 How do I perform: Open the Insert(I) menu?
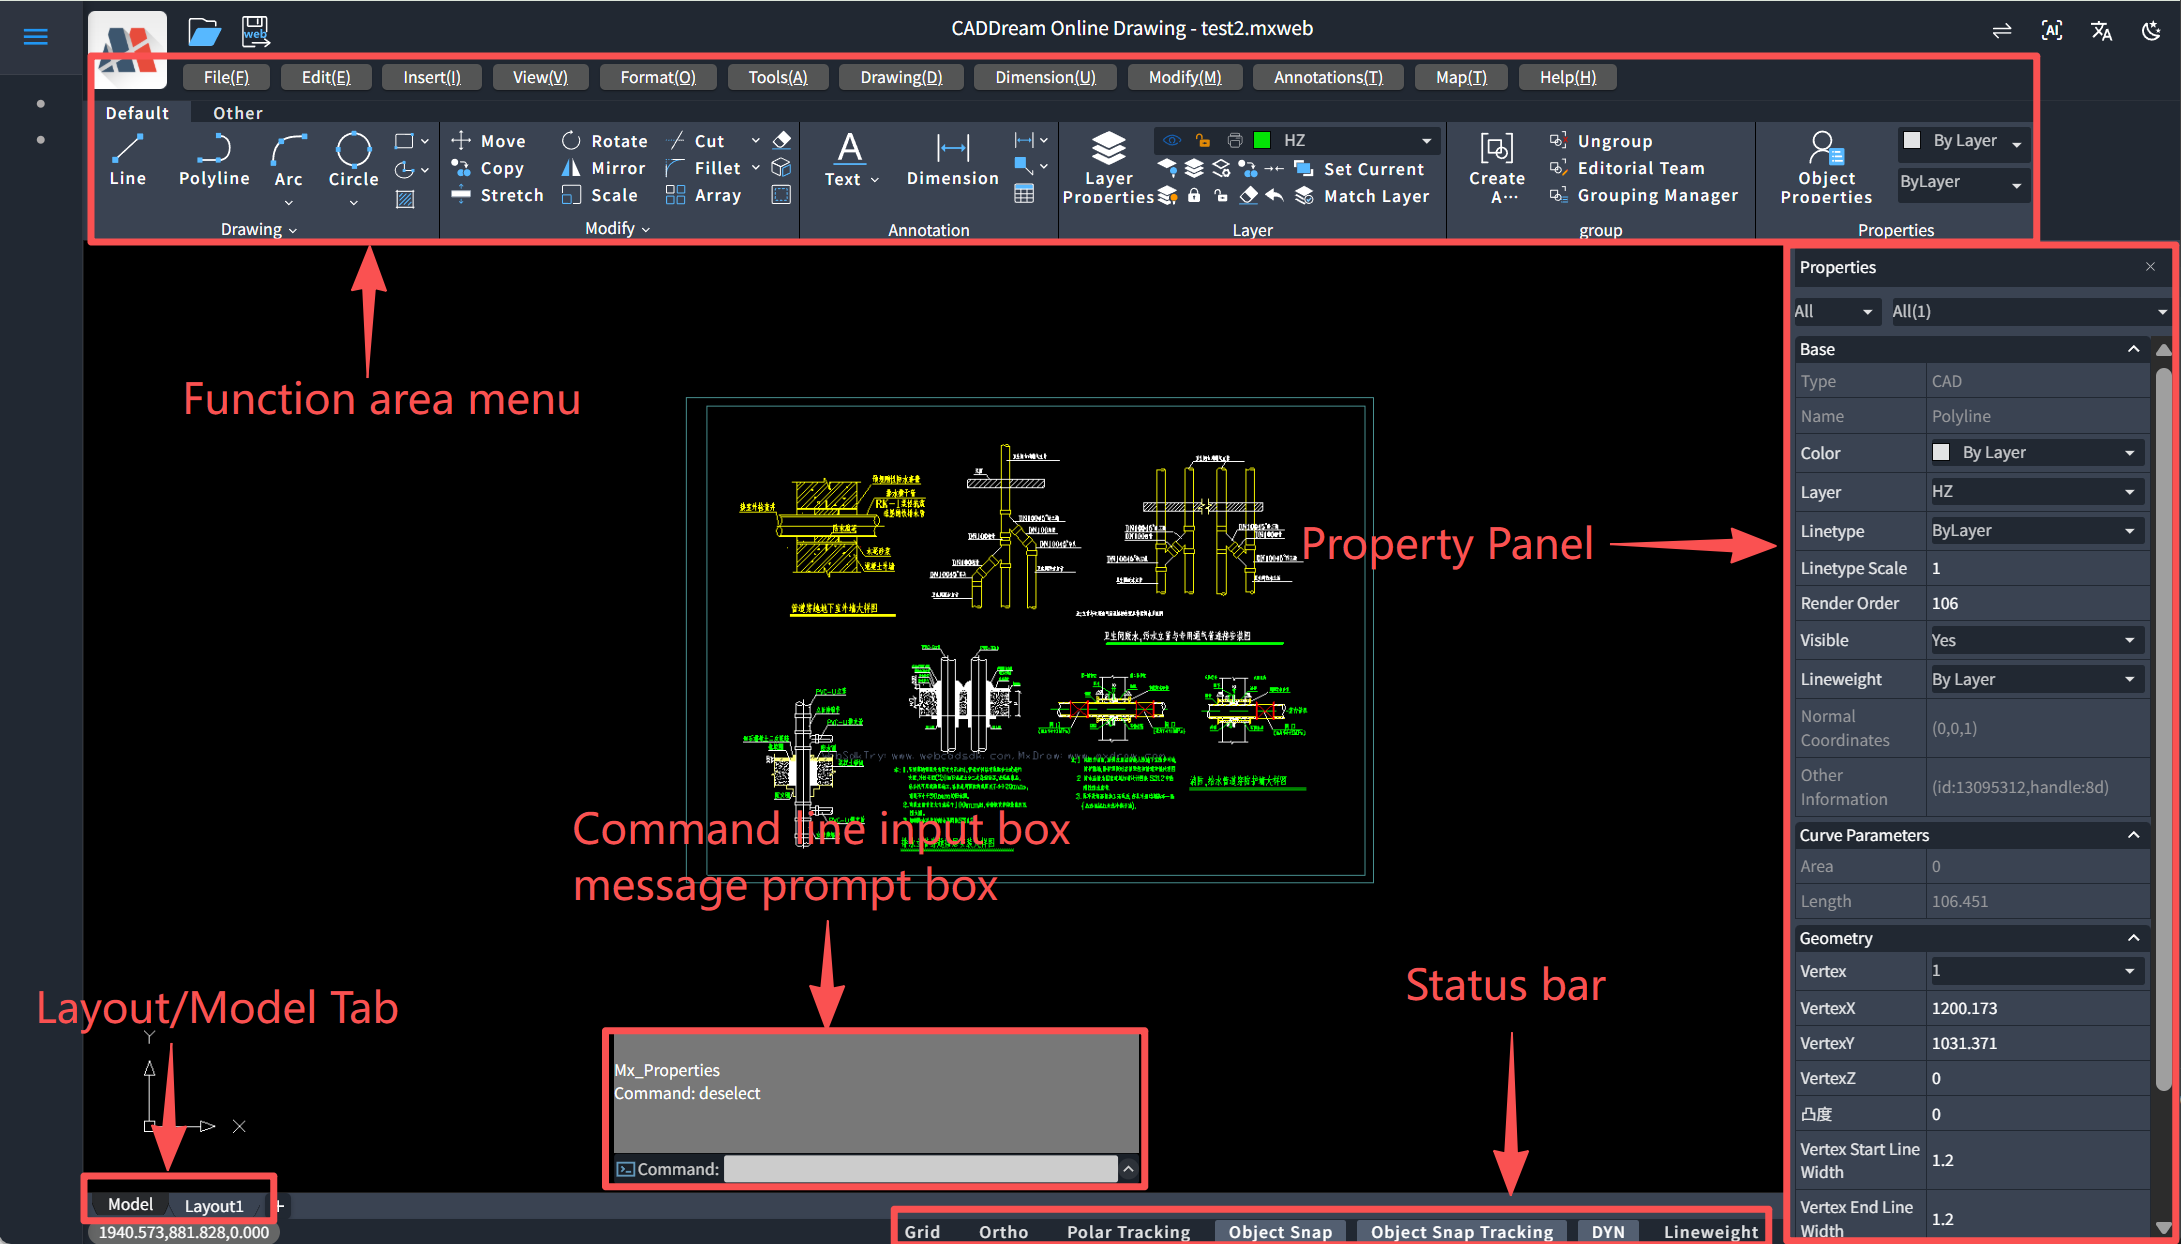click(x=432, y=77)
